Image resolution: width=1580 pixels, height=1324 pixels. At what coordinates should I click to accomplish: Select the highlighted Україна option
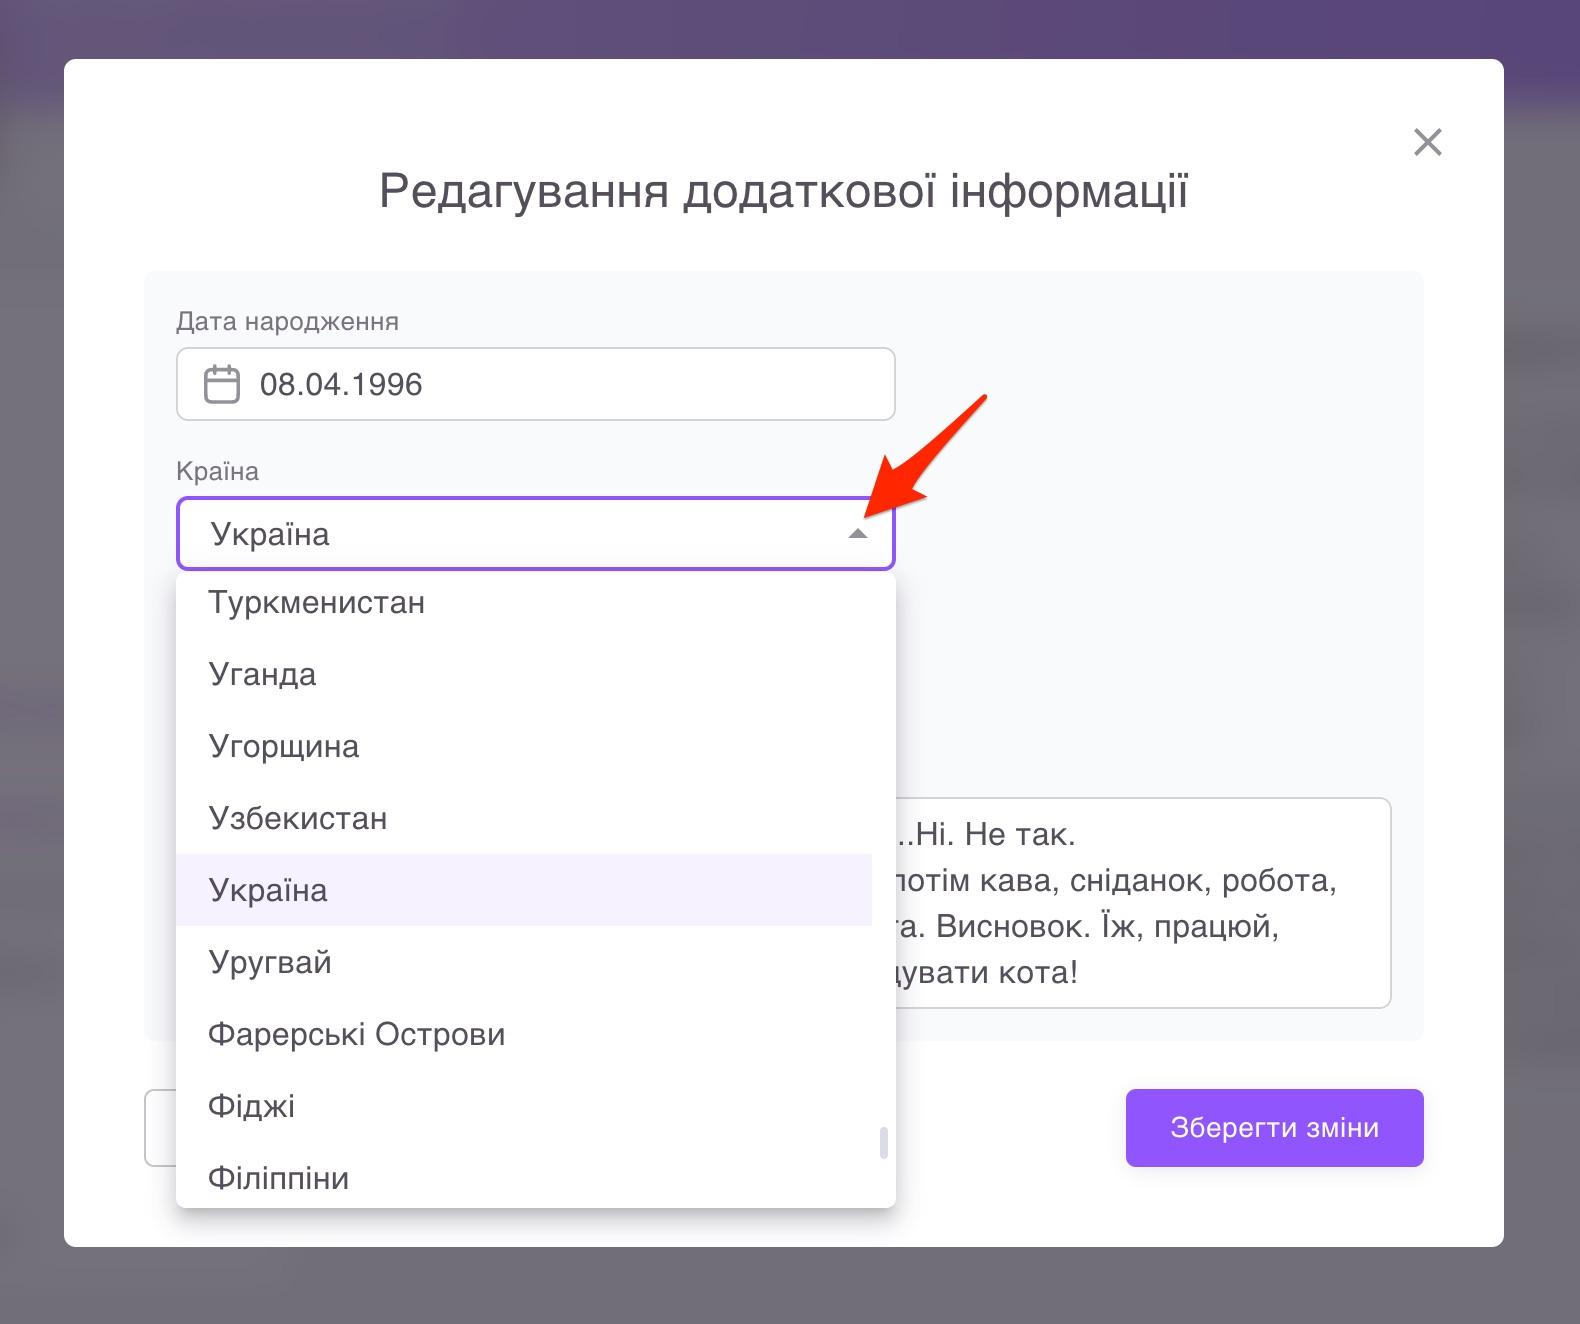(268, 891)
